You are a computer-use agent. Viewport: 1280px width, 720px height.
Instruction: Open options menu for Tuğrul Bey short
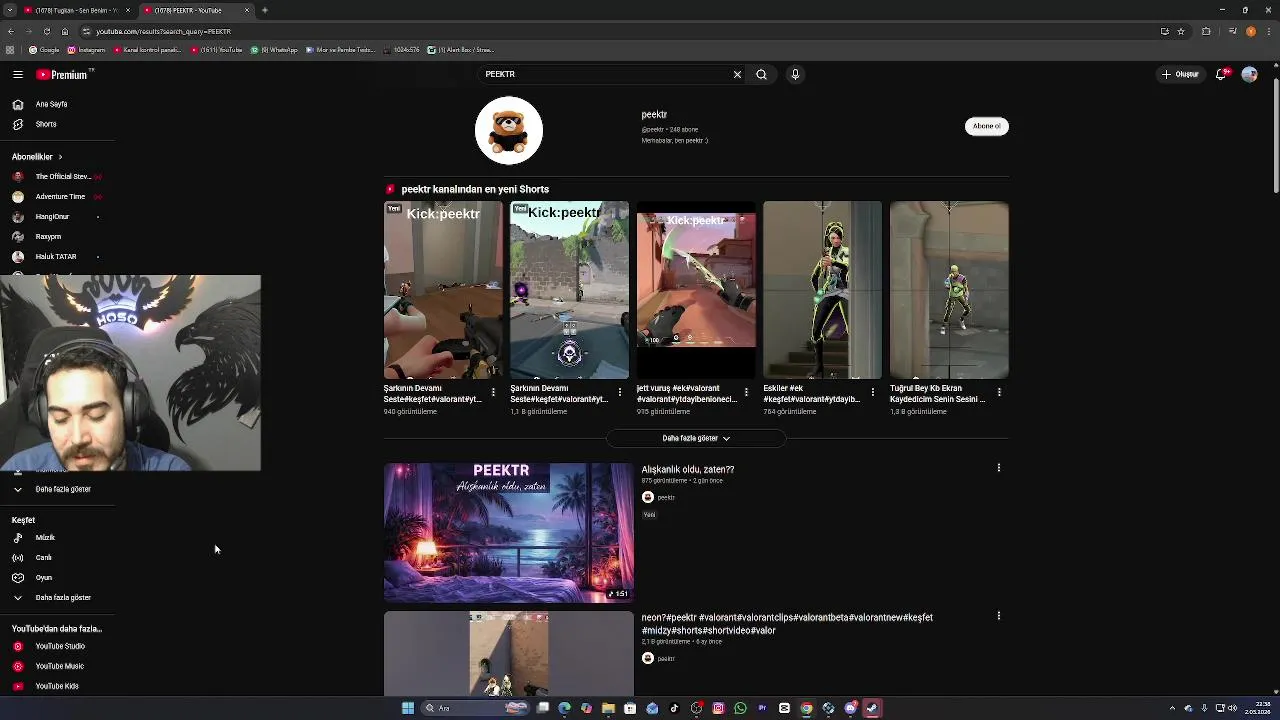[999, 392]
